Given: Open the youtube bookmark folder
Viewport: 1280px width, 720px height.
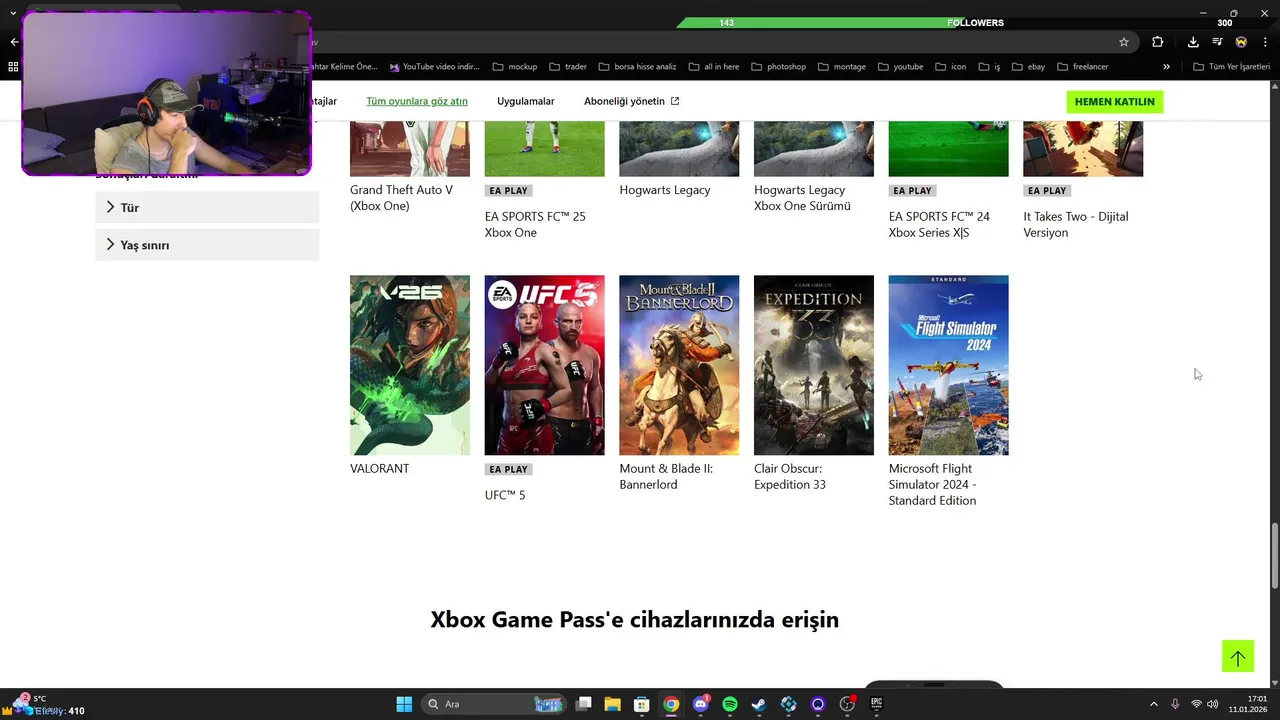Looking at the screenshot, I should (x=900, y=67).
